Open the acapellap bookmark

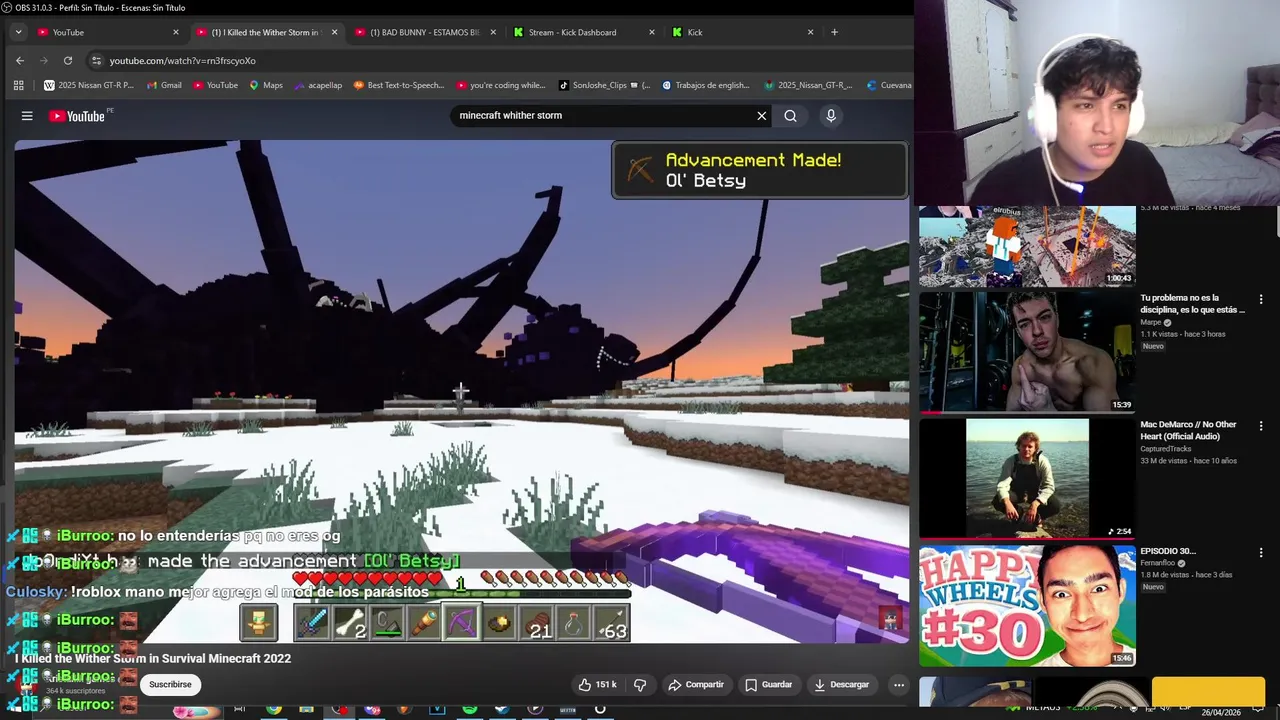click(318, 85)
